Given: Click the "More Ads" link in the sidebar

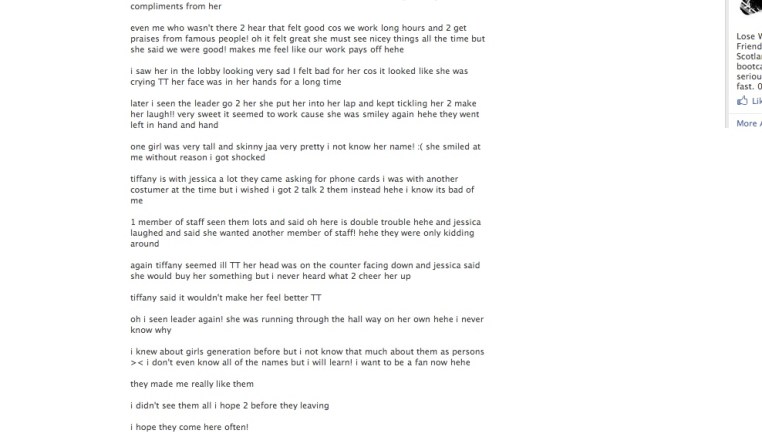Looking at the screenshot, I should [747, 123].
